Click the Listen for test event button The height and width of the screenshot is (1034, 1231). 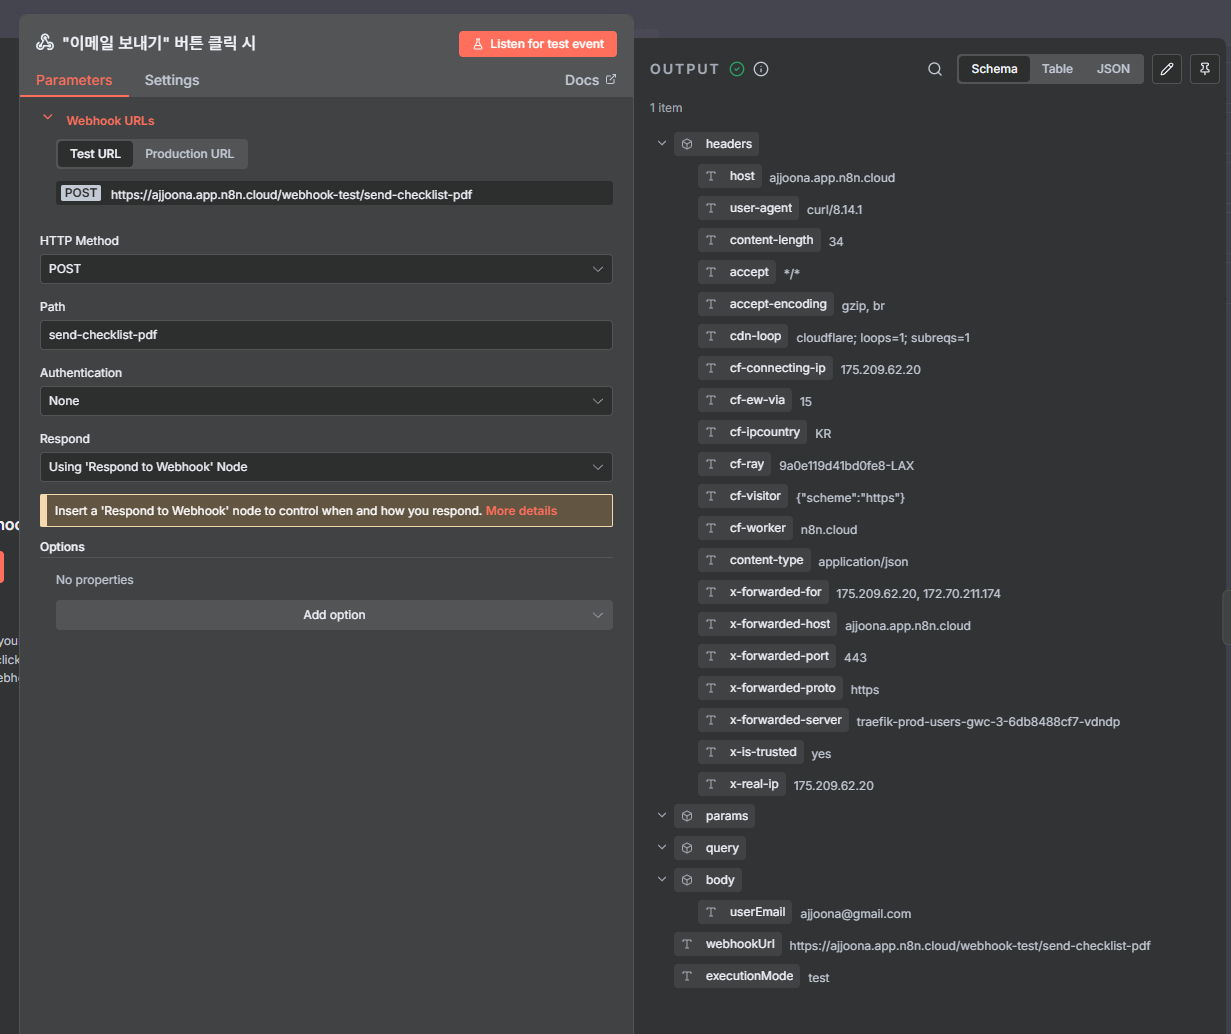click(538, 44)
